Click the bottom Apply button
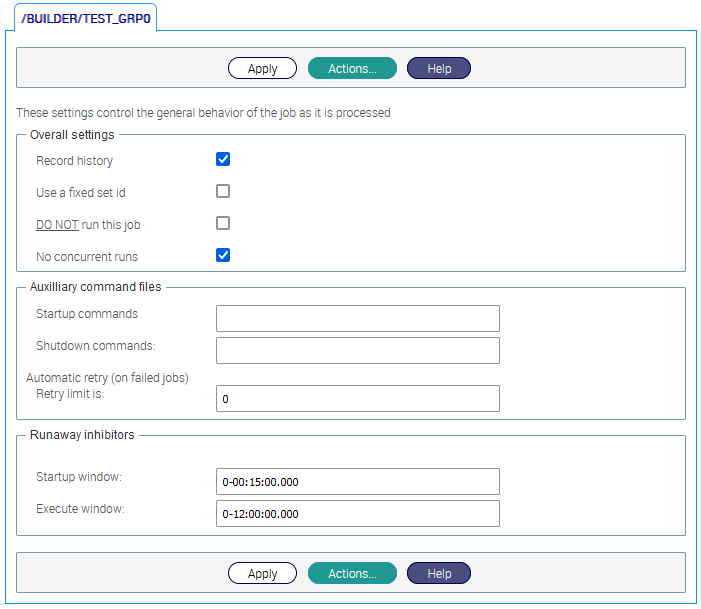This screenshot has height=609, width=701. (x=262, y=574)
